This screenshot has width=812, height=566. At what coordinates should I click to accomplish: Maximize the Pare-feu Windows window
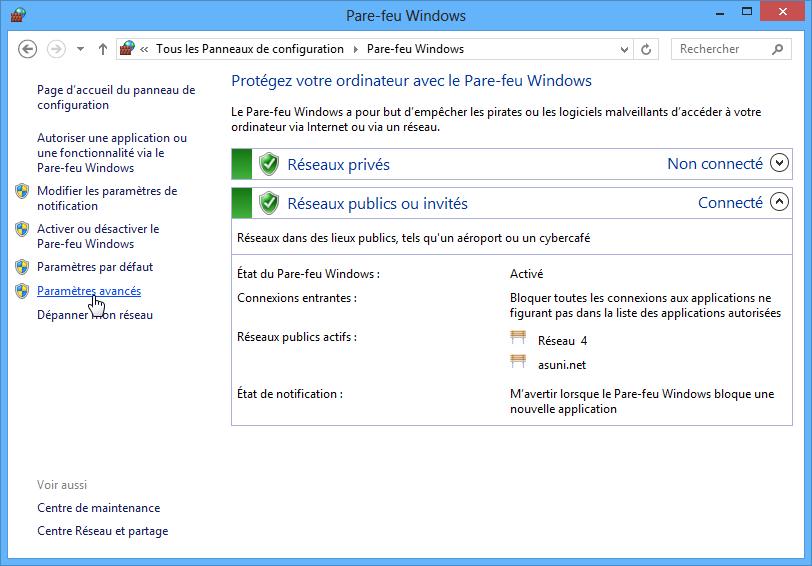point(747,11)
